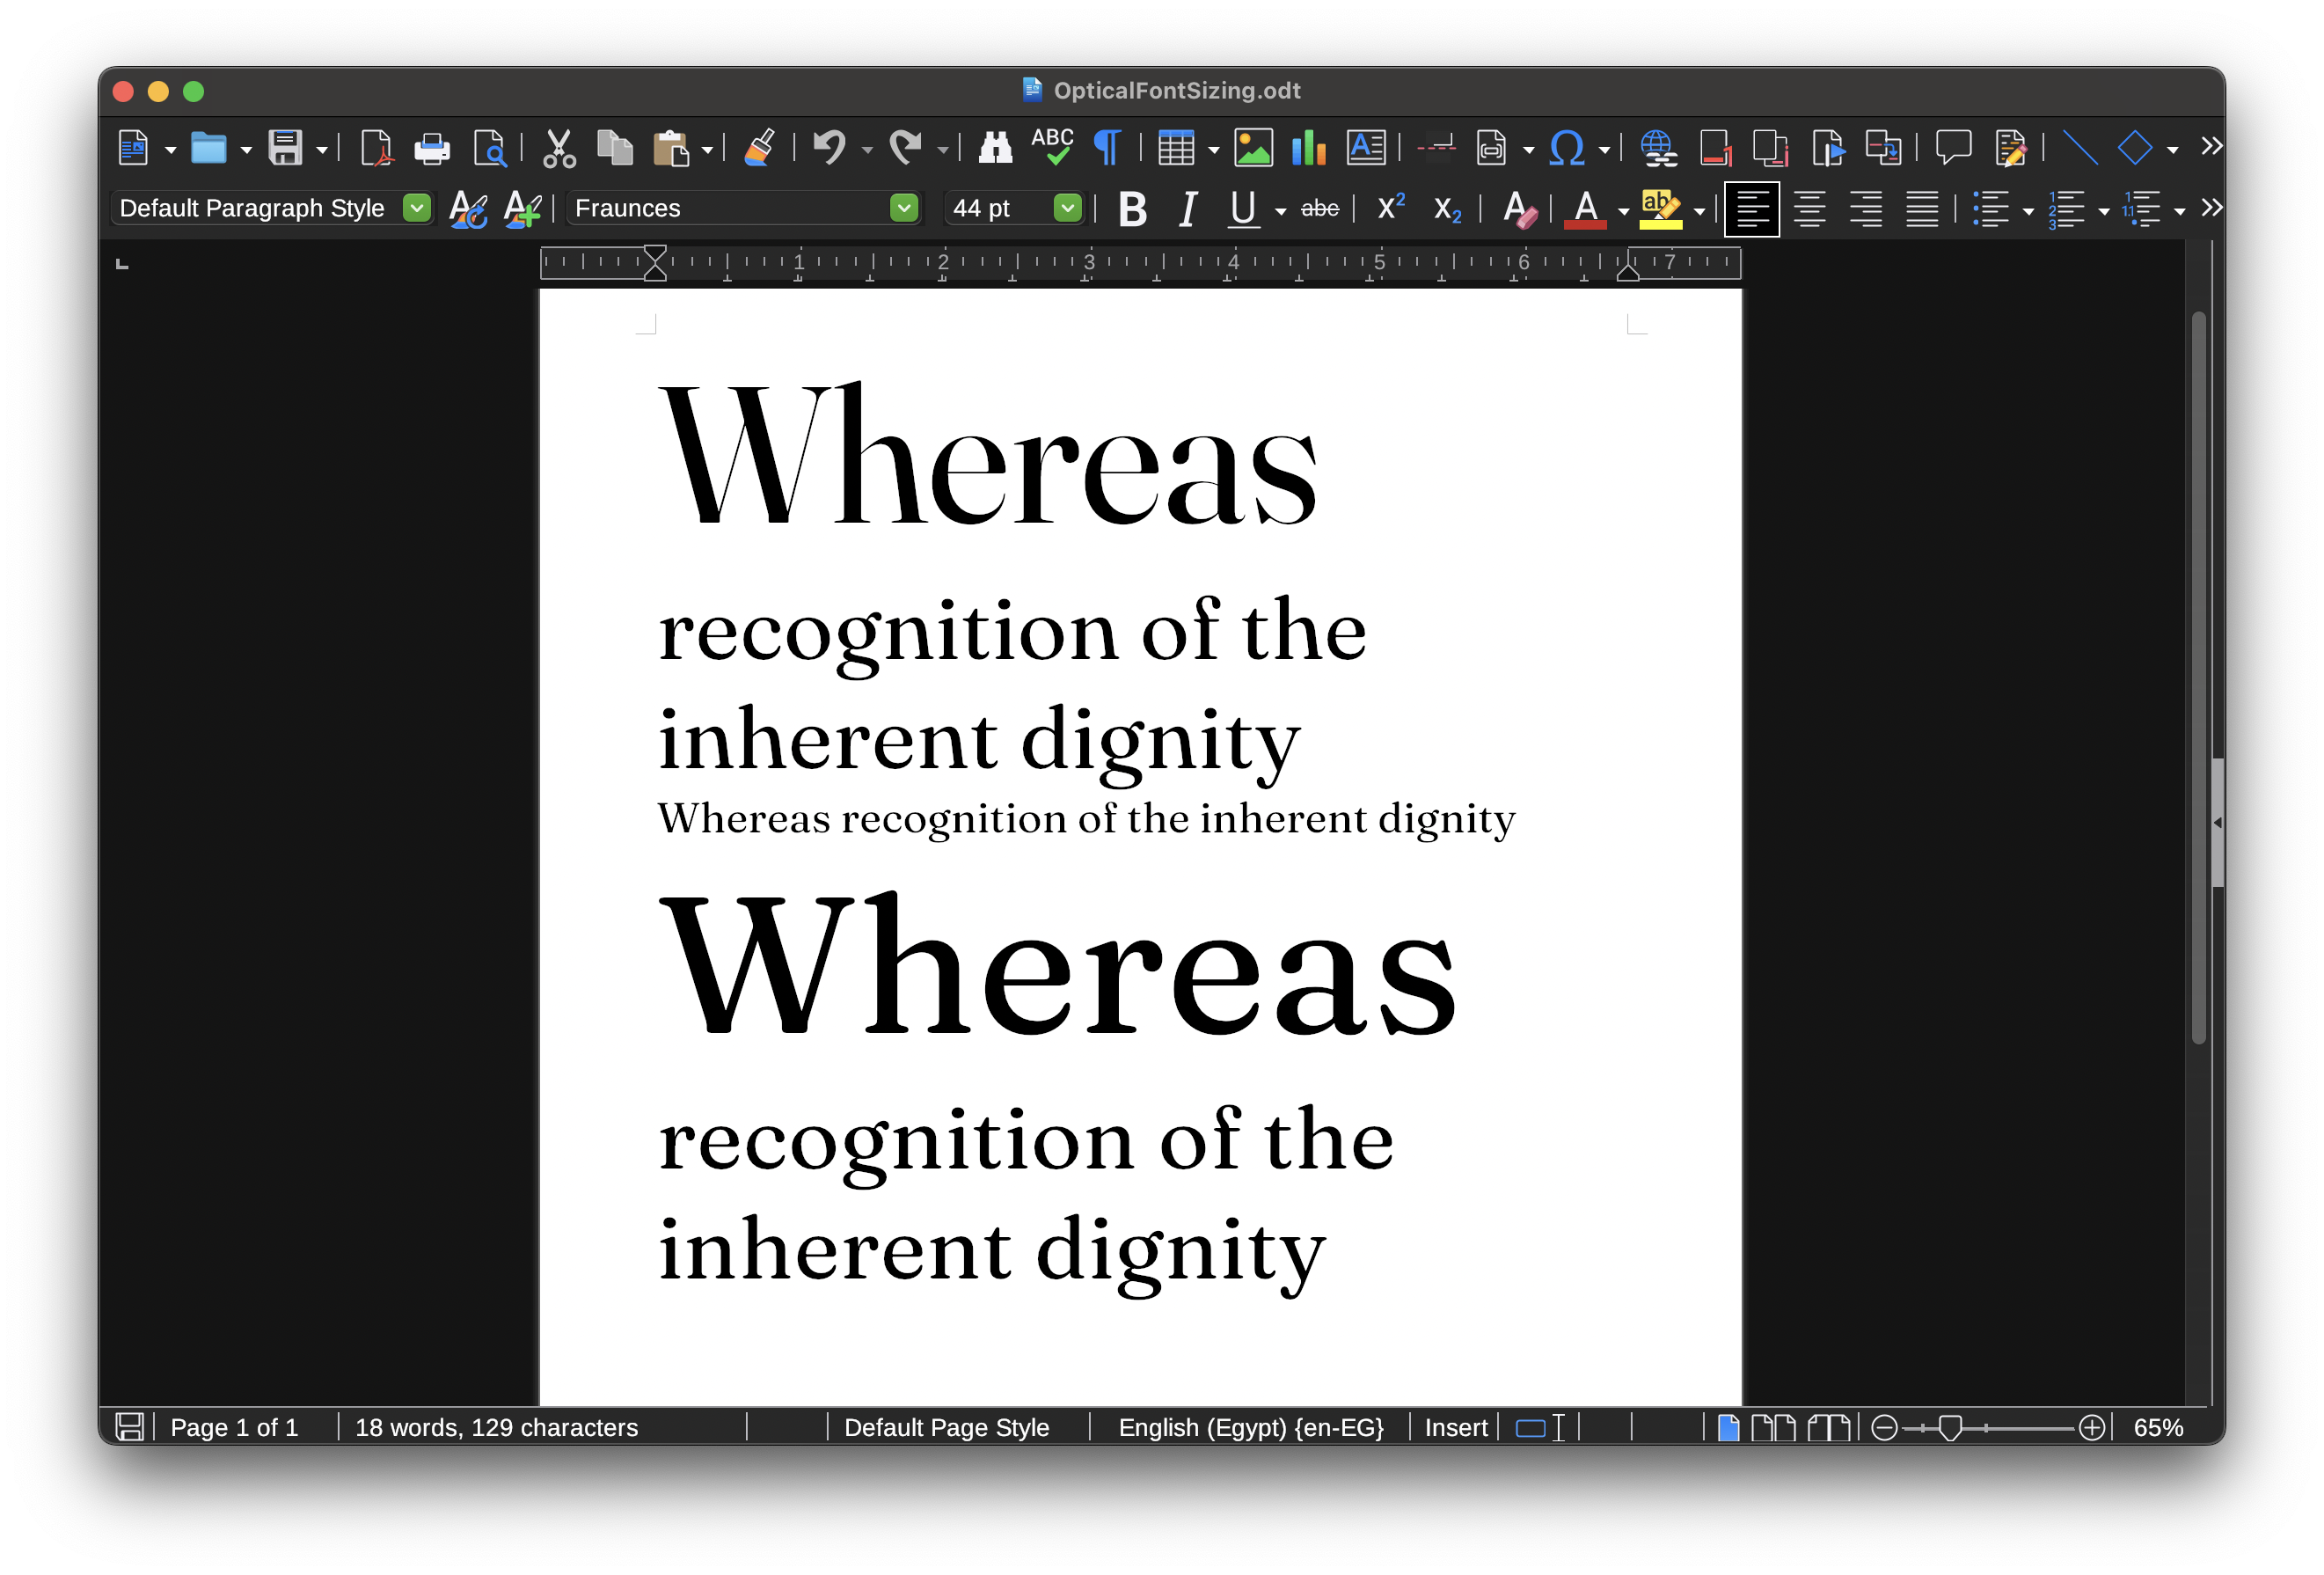
Task: Click the word count in status bar
Action: point(496,1427)
